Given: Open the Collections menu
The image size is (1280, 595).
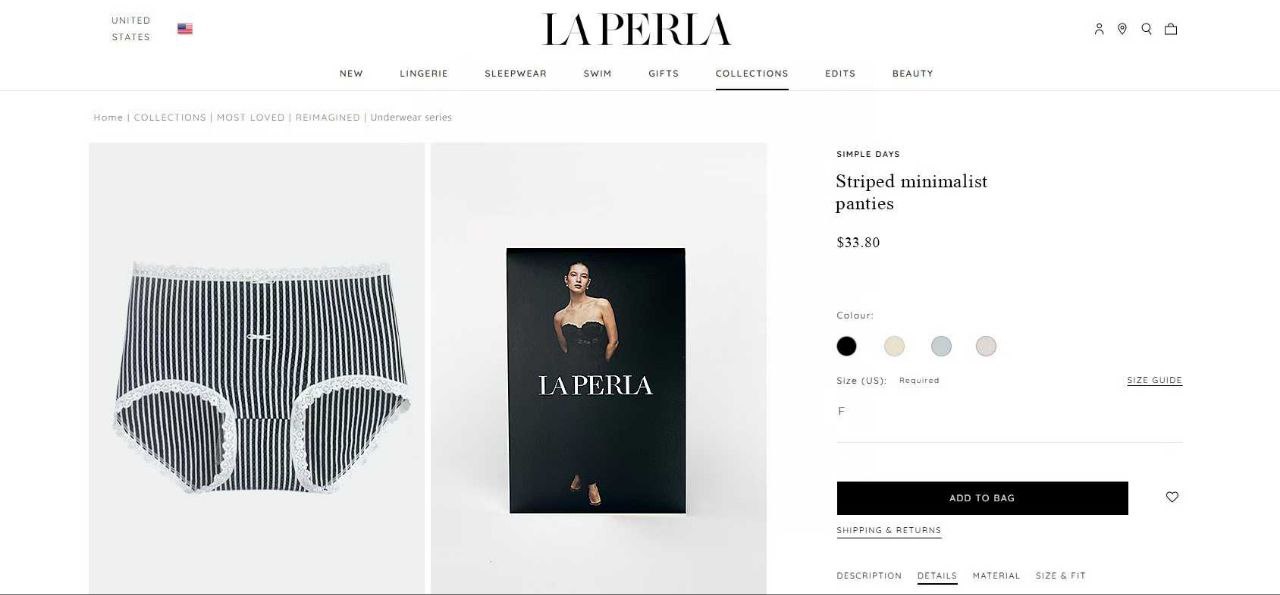Looking at the screenshot, I should pos(752,73).
